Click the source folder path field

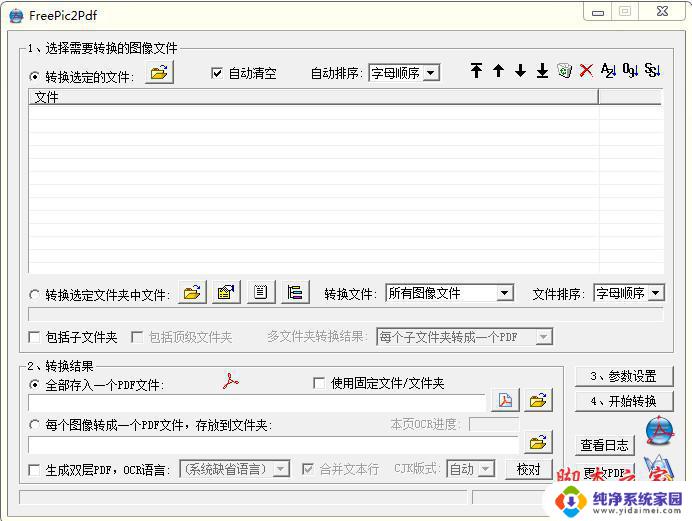346,314
